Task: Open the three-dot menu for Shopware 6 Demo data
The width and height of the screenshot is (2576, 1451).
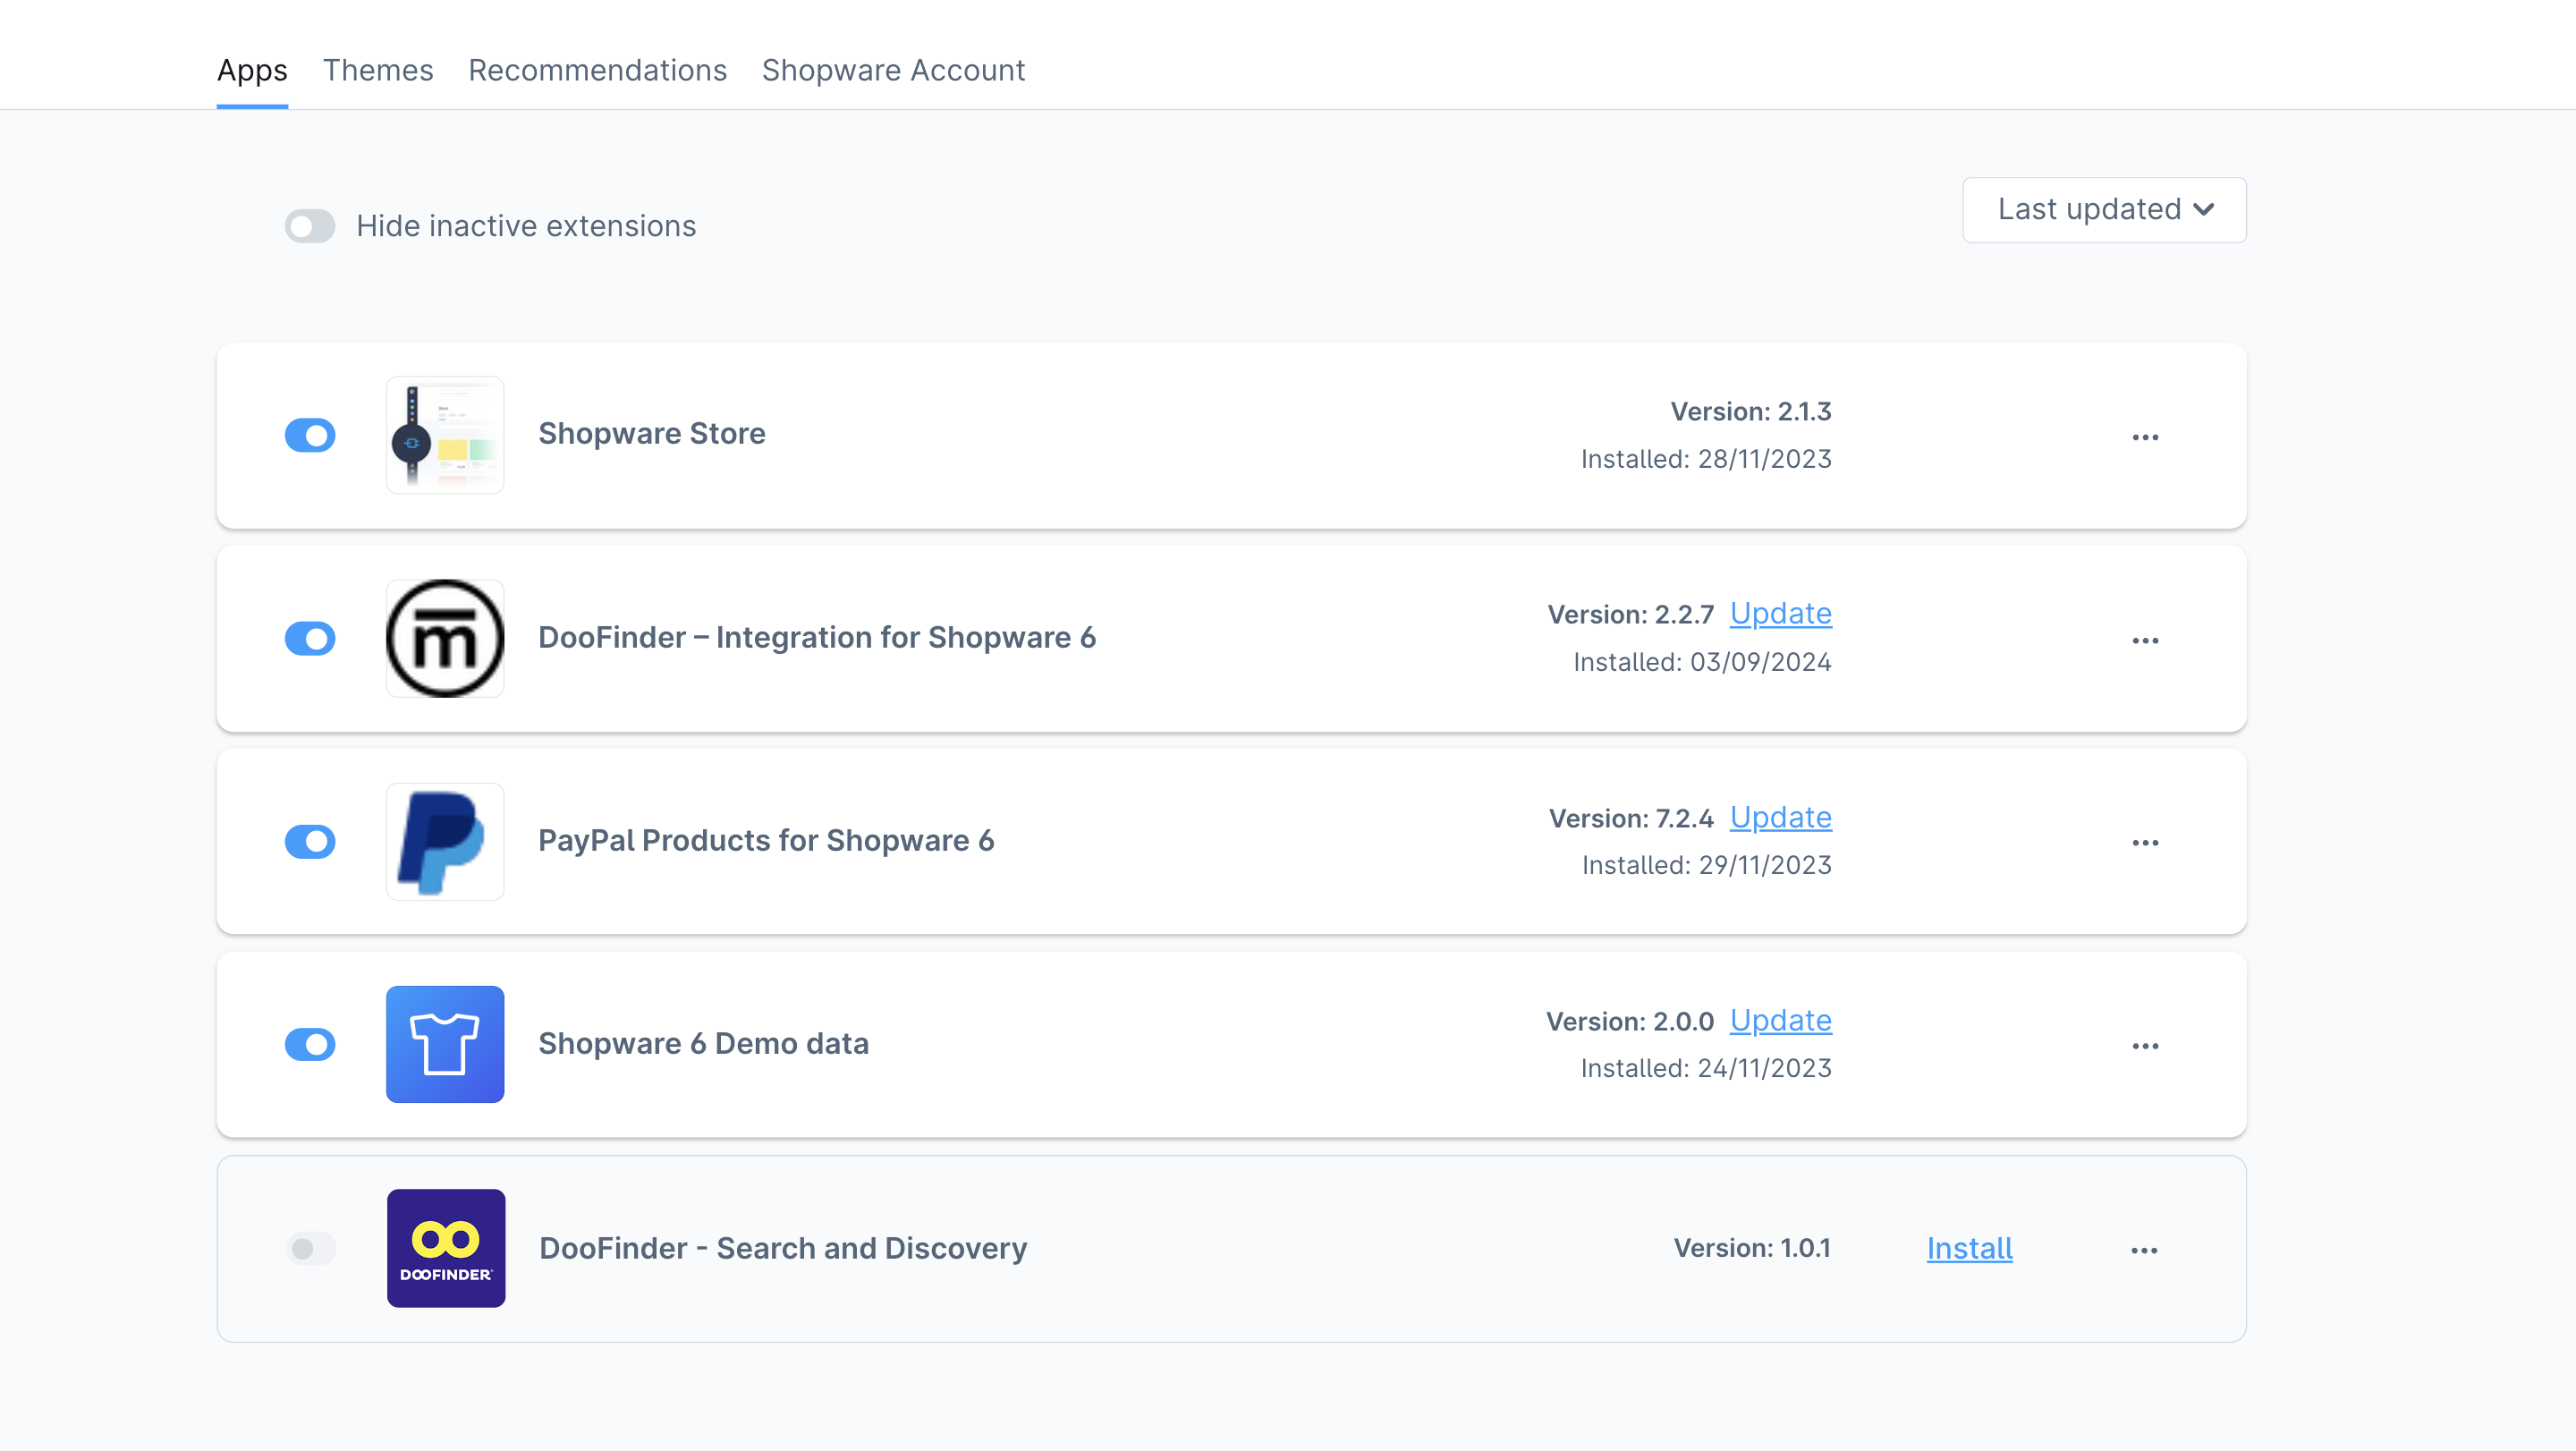Action: pyautogui.click(x=2145, y=1046)
